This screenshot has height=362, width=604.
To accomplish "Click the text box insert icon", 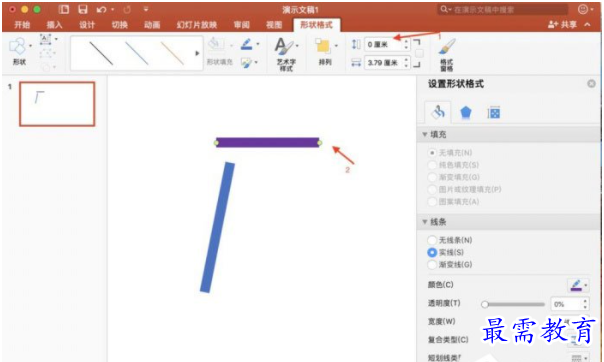I will click(x=45, y=39).
